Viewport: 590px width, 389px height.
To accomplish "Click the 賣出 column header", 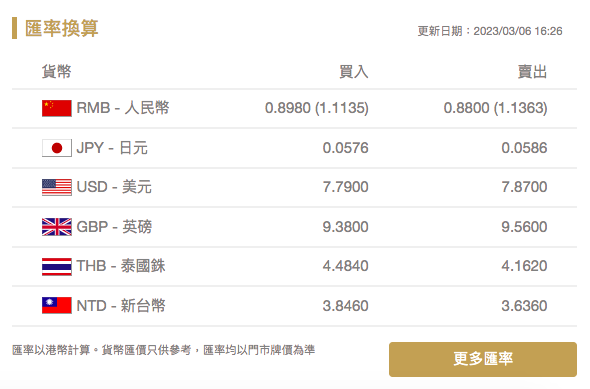I will pos(532,71).
